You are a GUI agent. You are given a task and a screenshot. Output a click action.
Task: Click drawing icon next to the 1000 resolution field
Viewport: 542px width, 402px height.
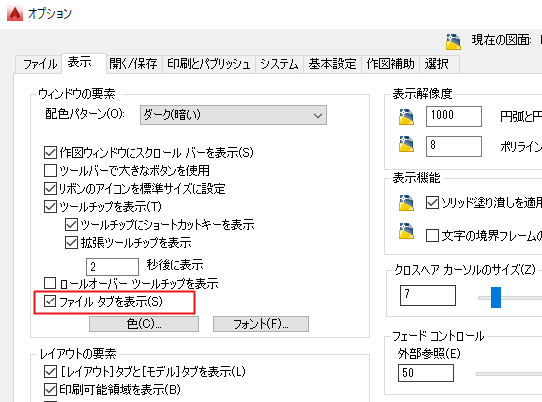coord(406,116)
